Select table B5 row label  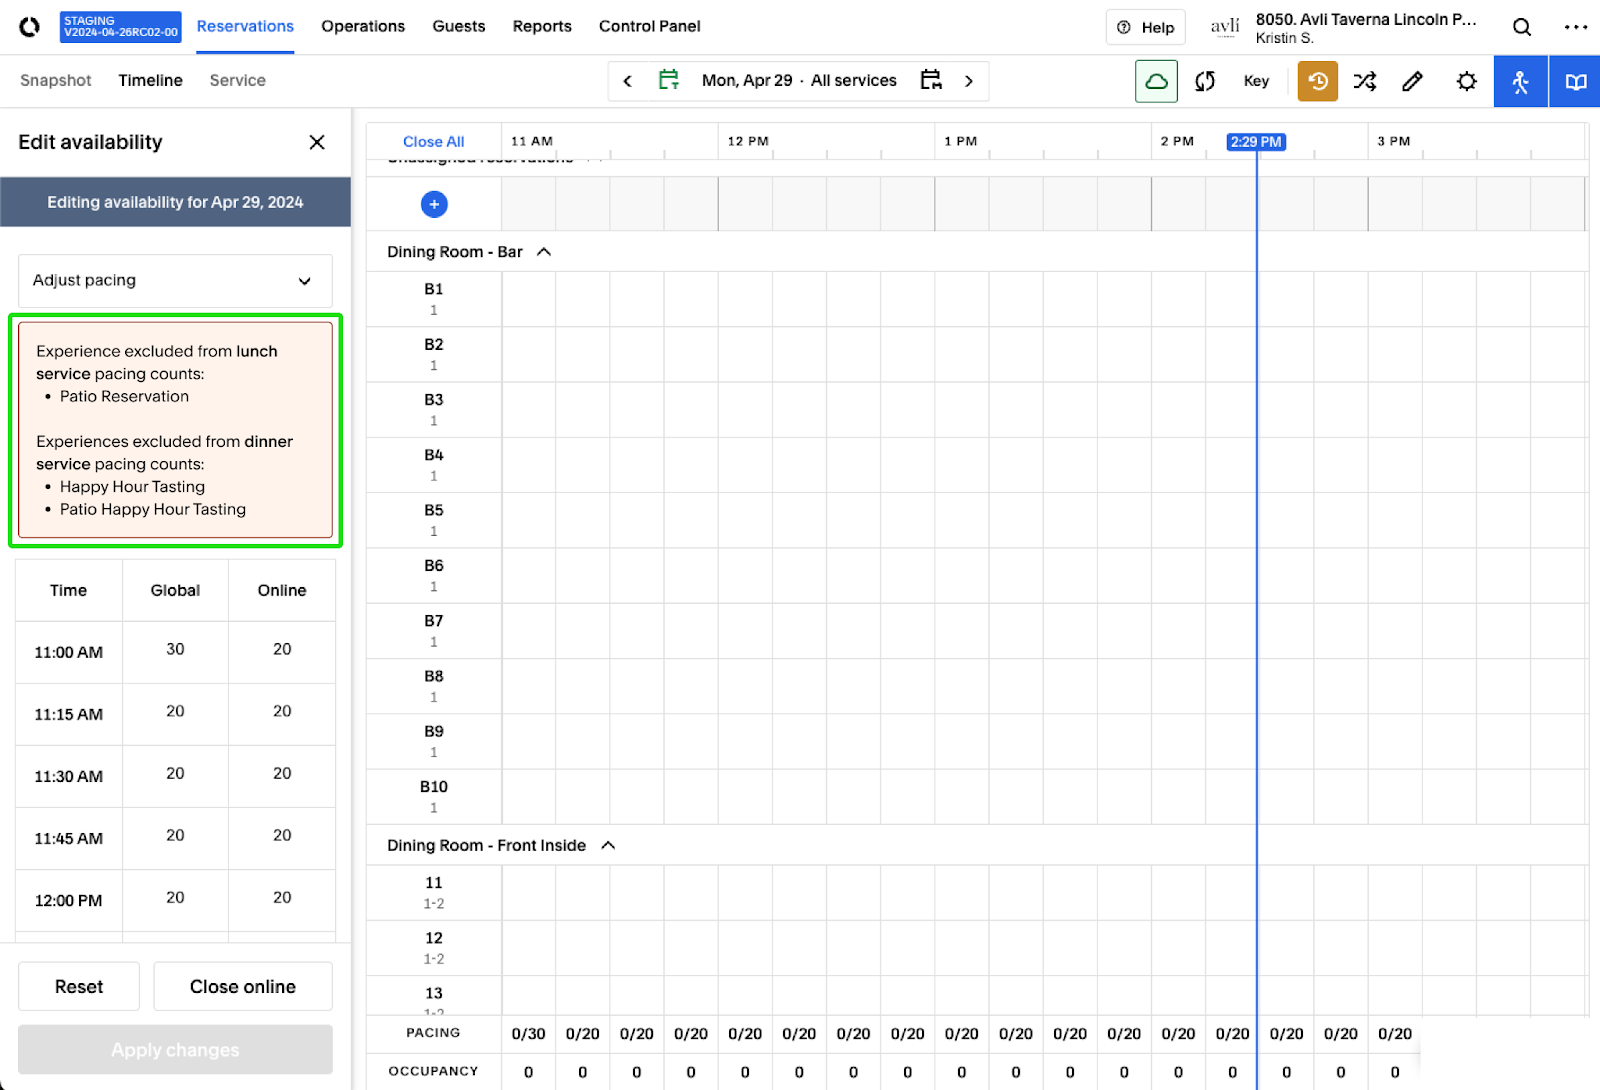pyautogui.click(x=433, y=520)
